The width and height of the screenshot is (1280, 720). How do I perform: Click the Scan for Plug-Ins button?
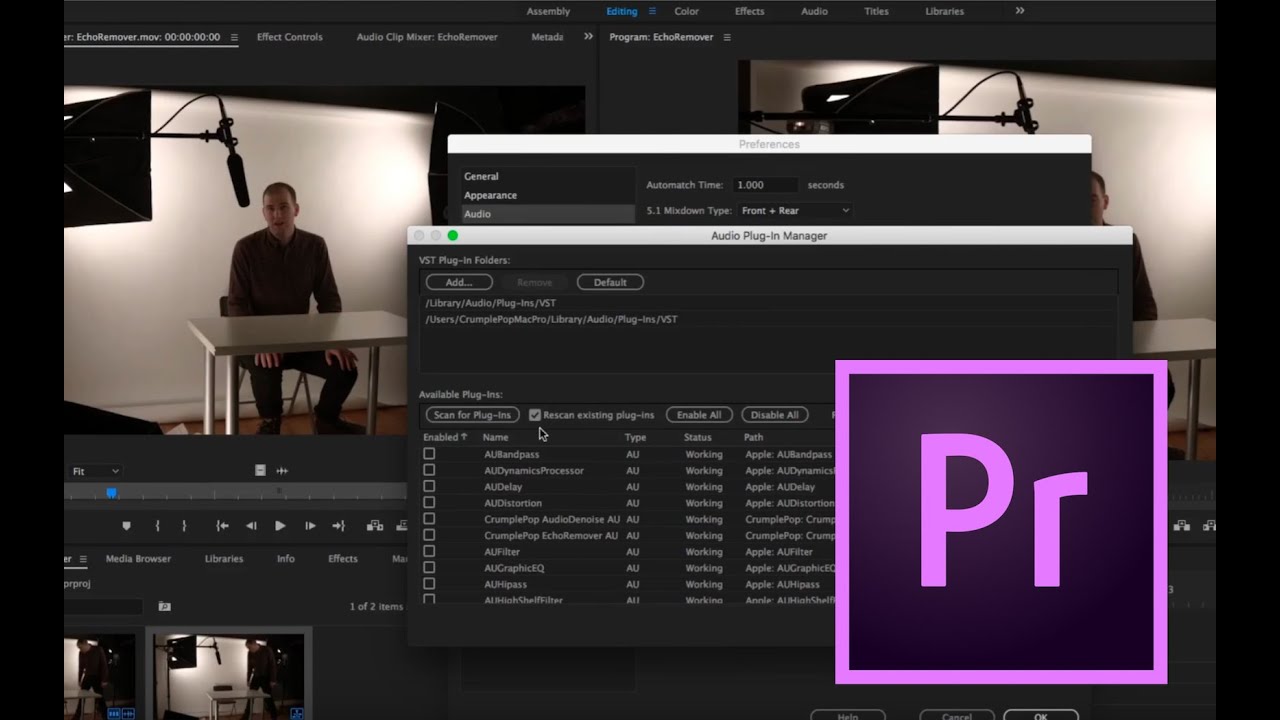(x=472, y=415)
